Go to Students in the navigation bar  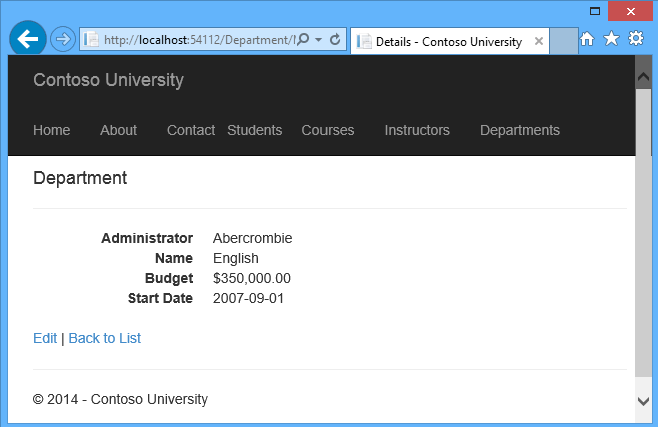click(x=254, y=130)
